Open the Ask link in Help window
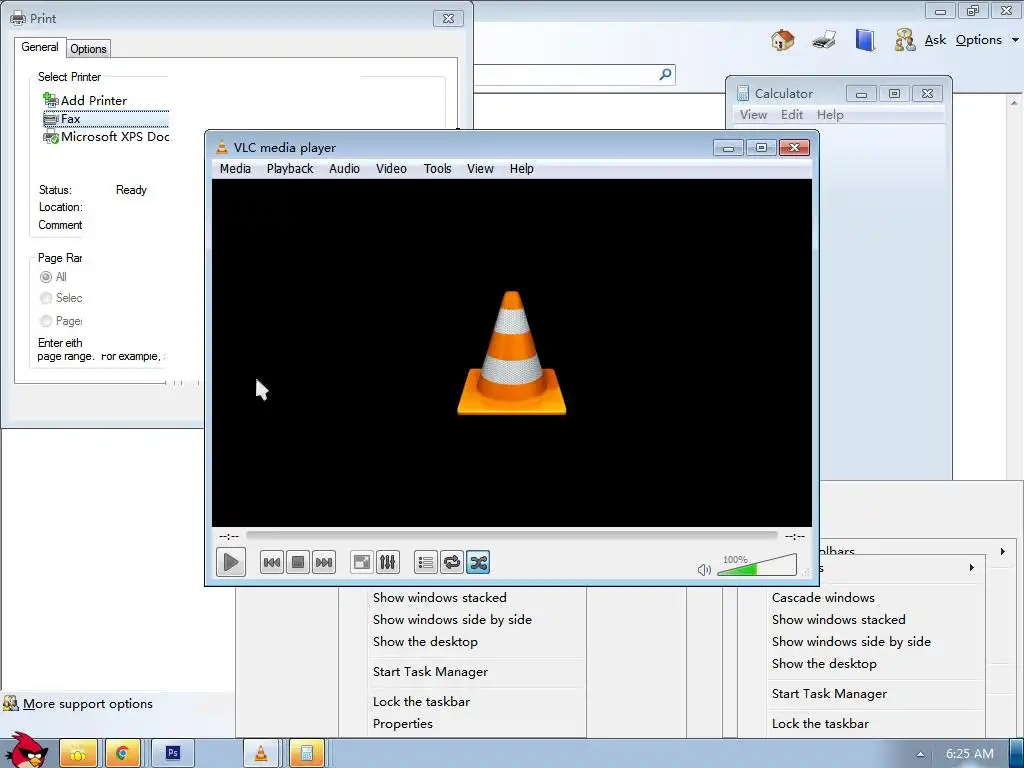 coord(935,40)
